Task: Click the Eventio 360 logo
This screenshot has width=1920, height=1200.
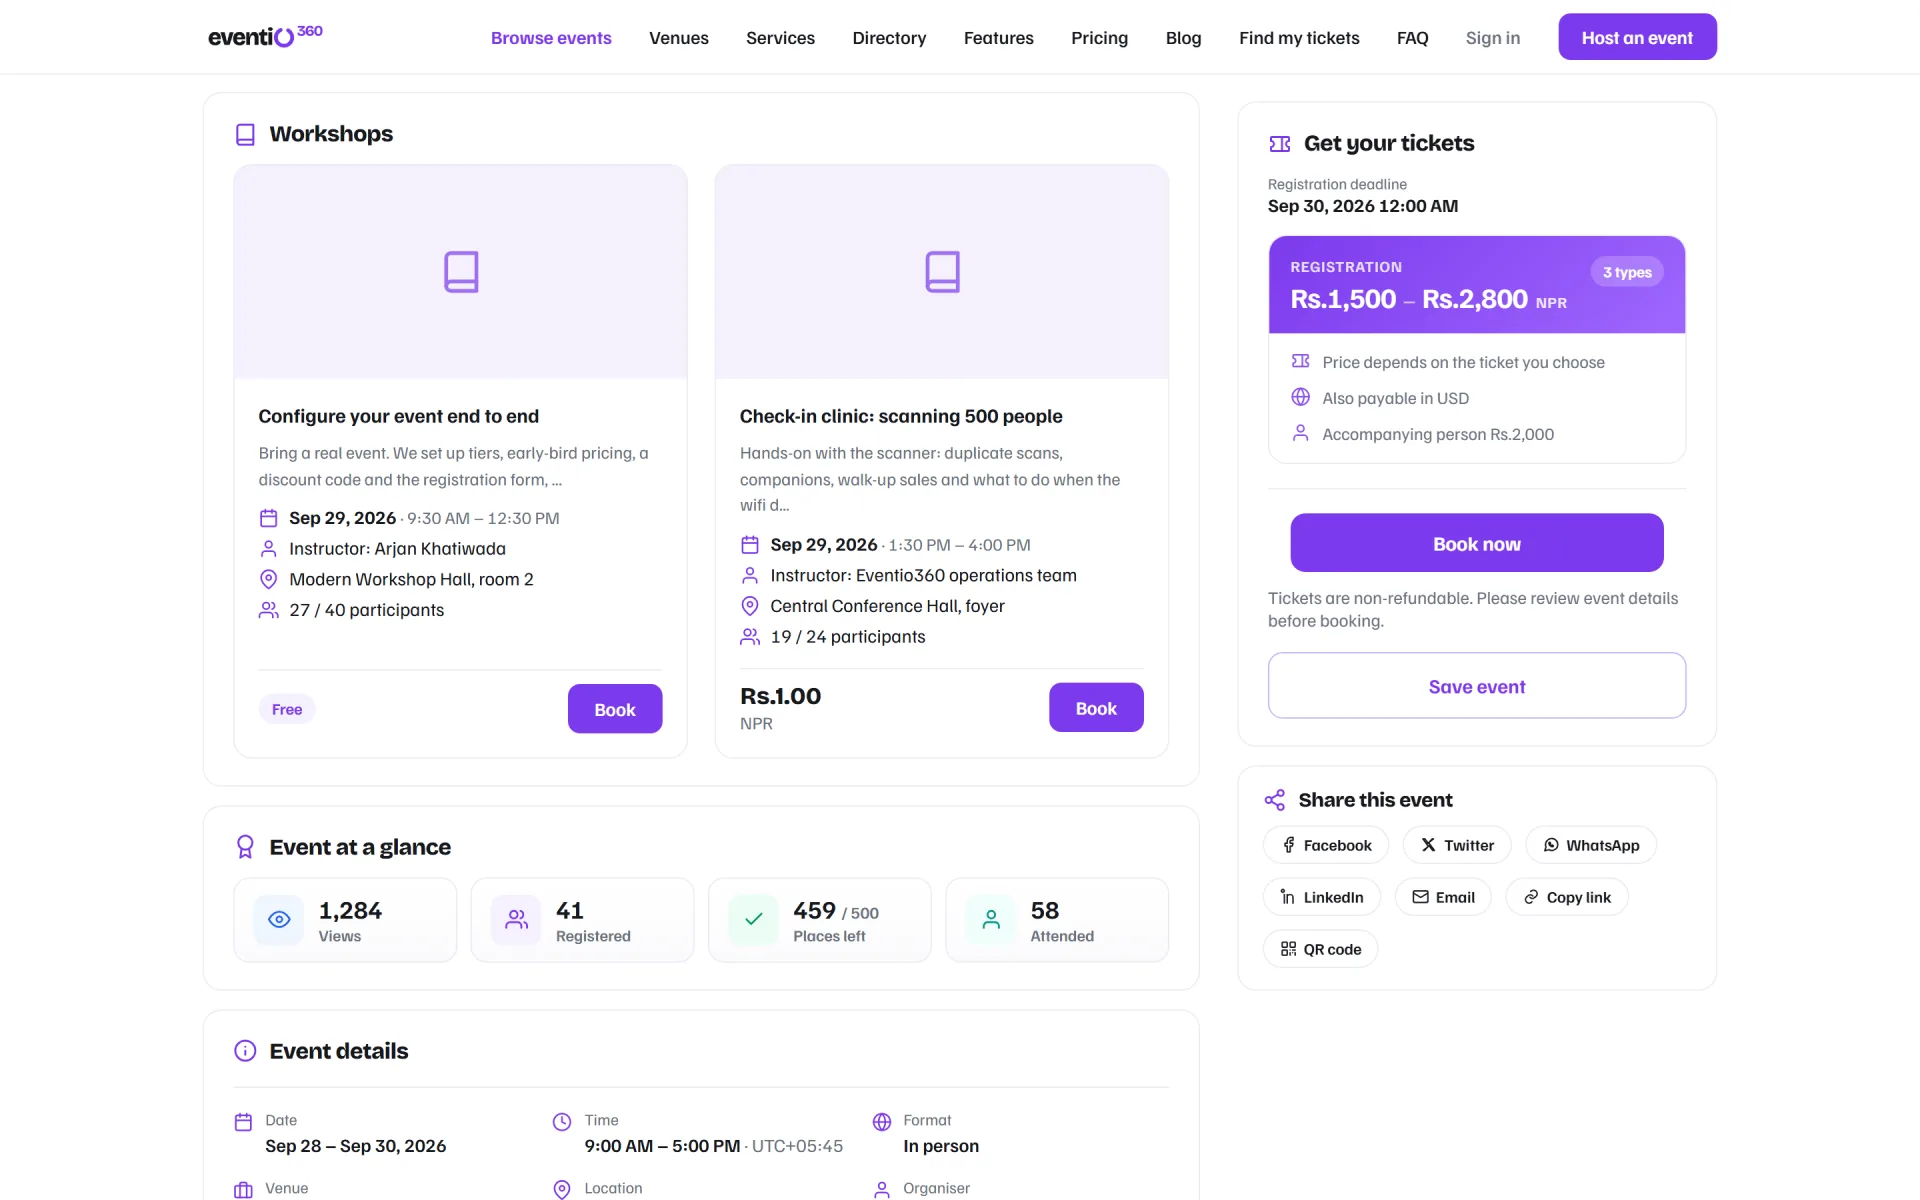Action: tap(265, 36)
